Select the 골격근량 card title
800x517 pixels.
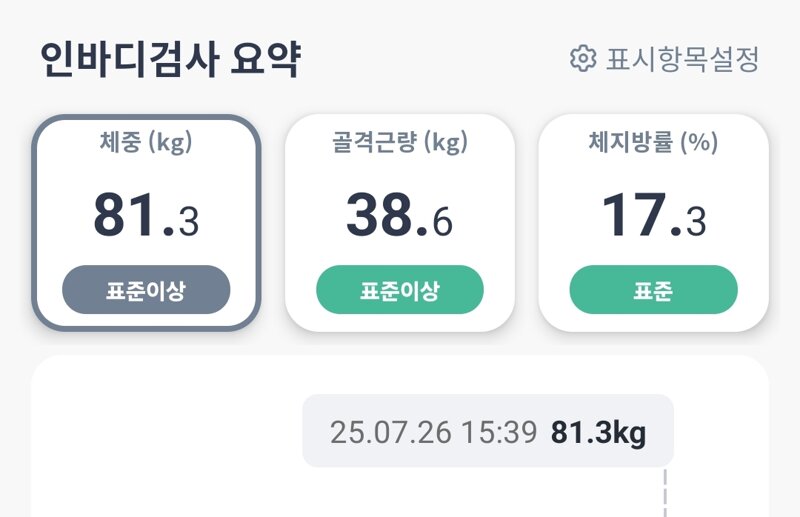pos(374,142)
